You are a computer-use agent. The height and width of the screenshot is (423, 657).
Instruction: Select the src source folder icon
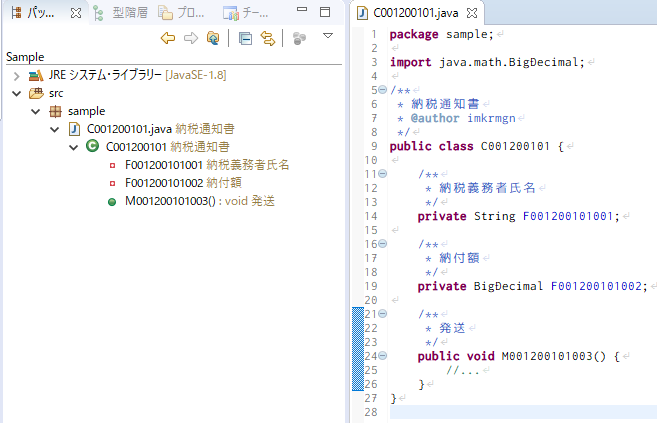[x=36, y=93]
